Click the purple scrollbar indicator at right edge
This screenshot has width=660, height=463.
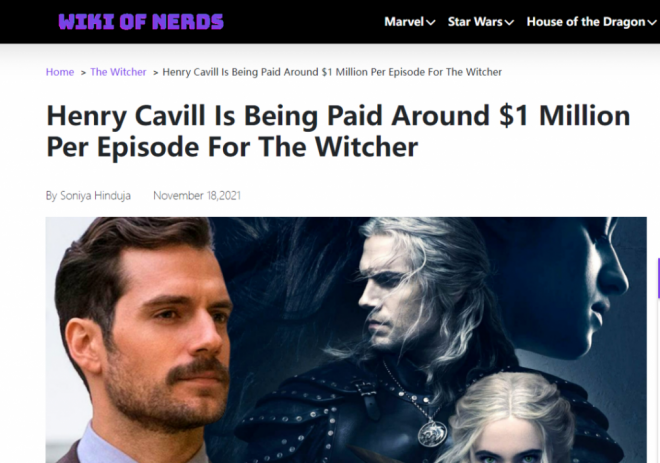pyautogui.click(x=658, y=279)
